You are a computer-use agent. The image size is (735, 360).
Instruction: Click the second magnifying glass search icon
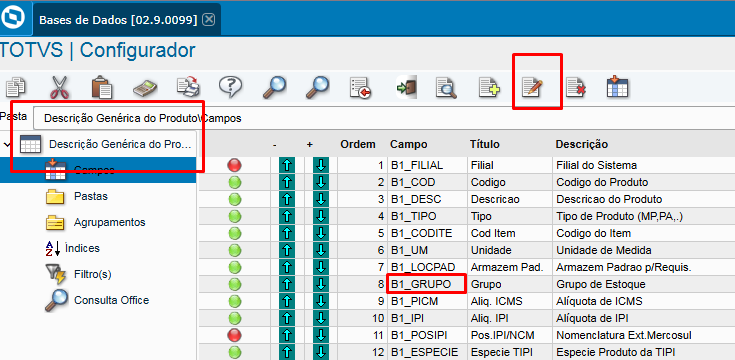click(317, 87)
